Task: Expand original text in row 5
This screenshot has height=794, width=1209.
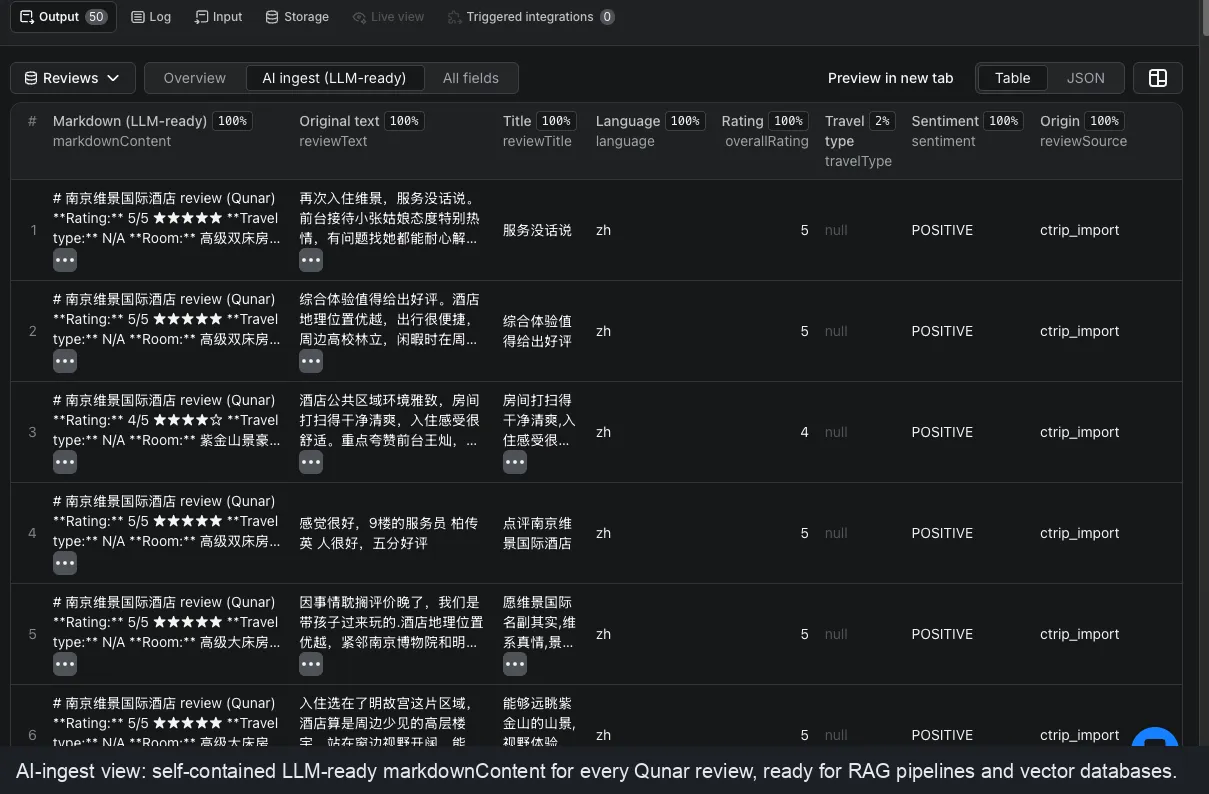Action: click(311, 664)
